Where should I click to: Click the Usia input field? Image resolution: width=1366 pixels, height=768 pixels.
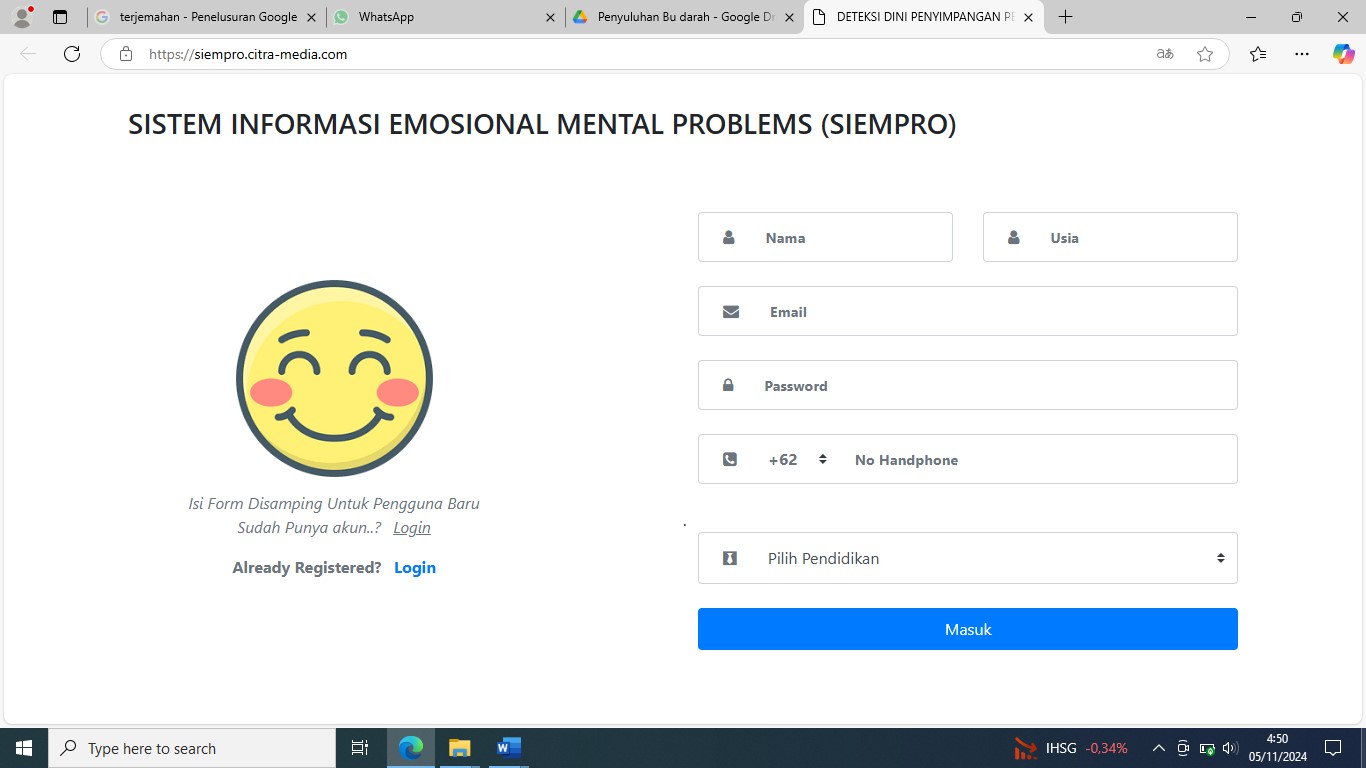pyautogui.click(x=1110, y=237)
